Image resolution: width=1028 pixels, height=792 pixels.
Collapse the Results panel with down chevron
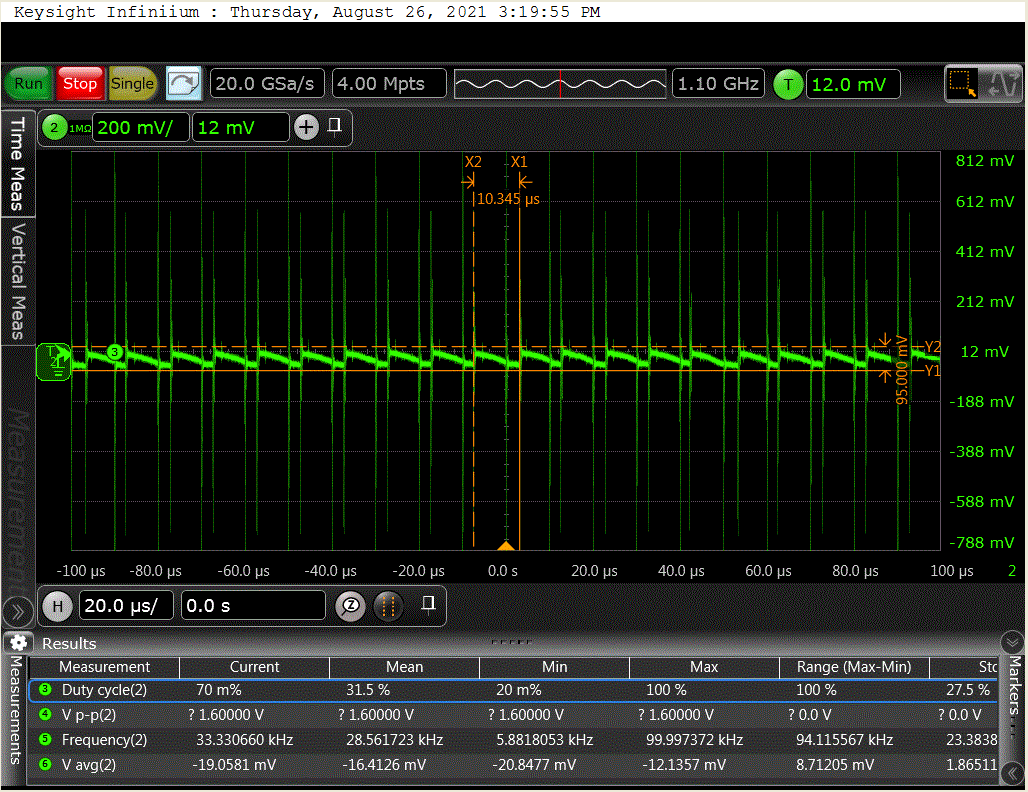1012,642
